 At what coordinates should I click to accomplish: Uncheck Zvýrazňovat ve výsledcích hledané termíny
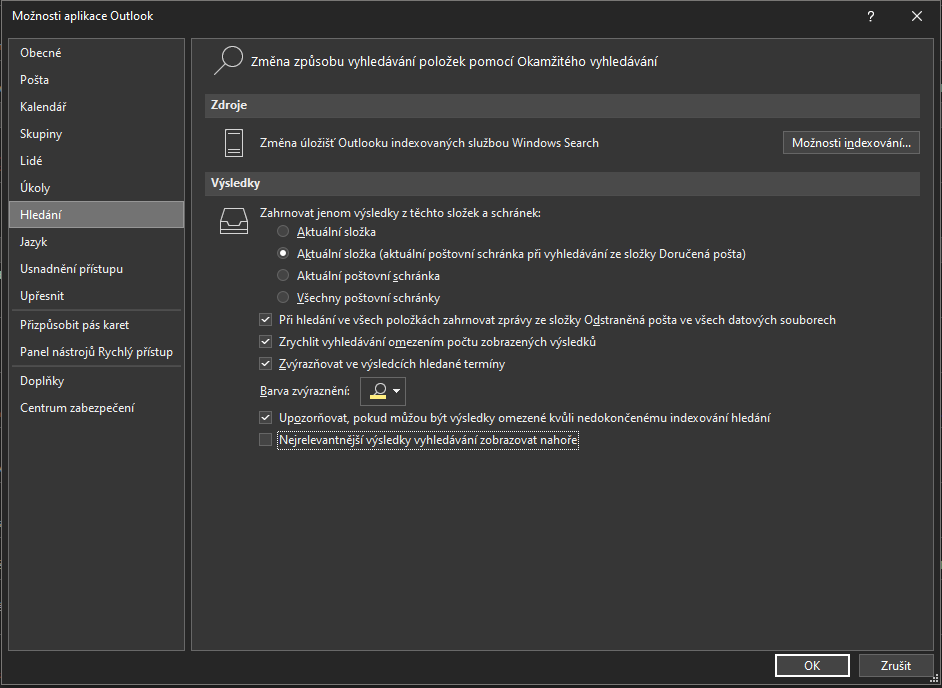point(266,364)
